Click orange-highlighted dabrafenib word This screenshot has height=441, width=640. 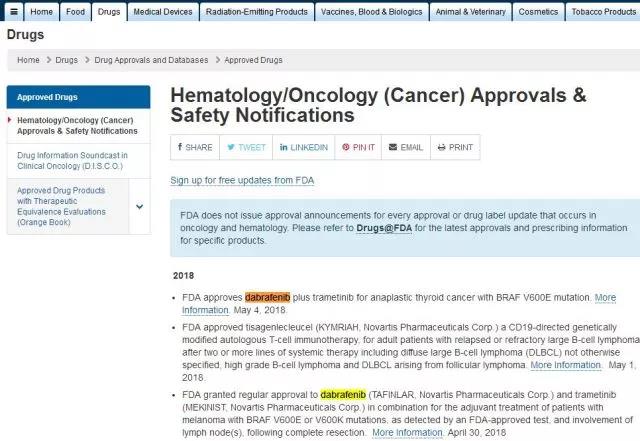267,298
